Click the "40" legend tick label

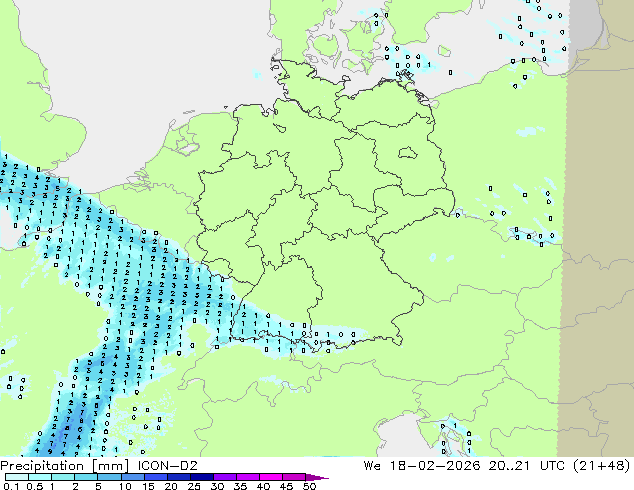[x=263, y=486]
